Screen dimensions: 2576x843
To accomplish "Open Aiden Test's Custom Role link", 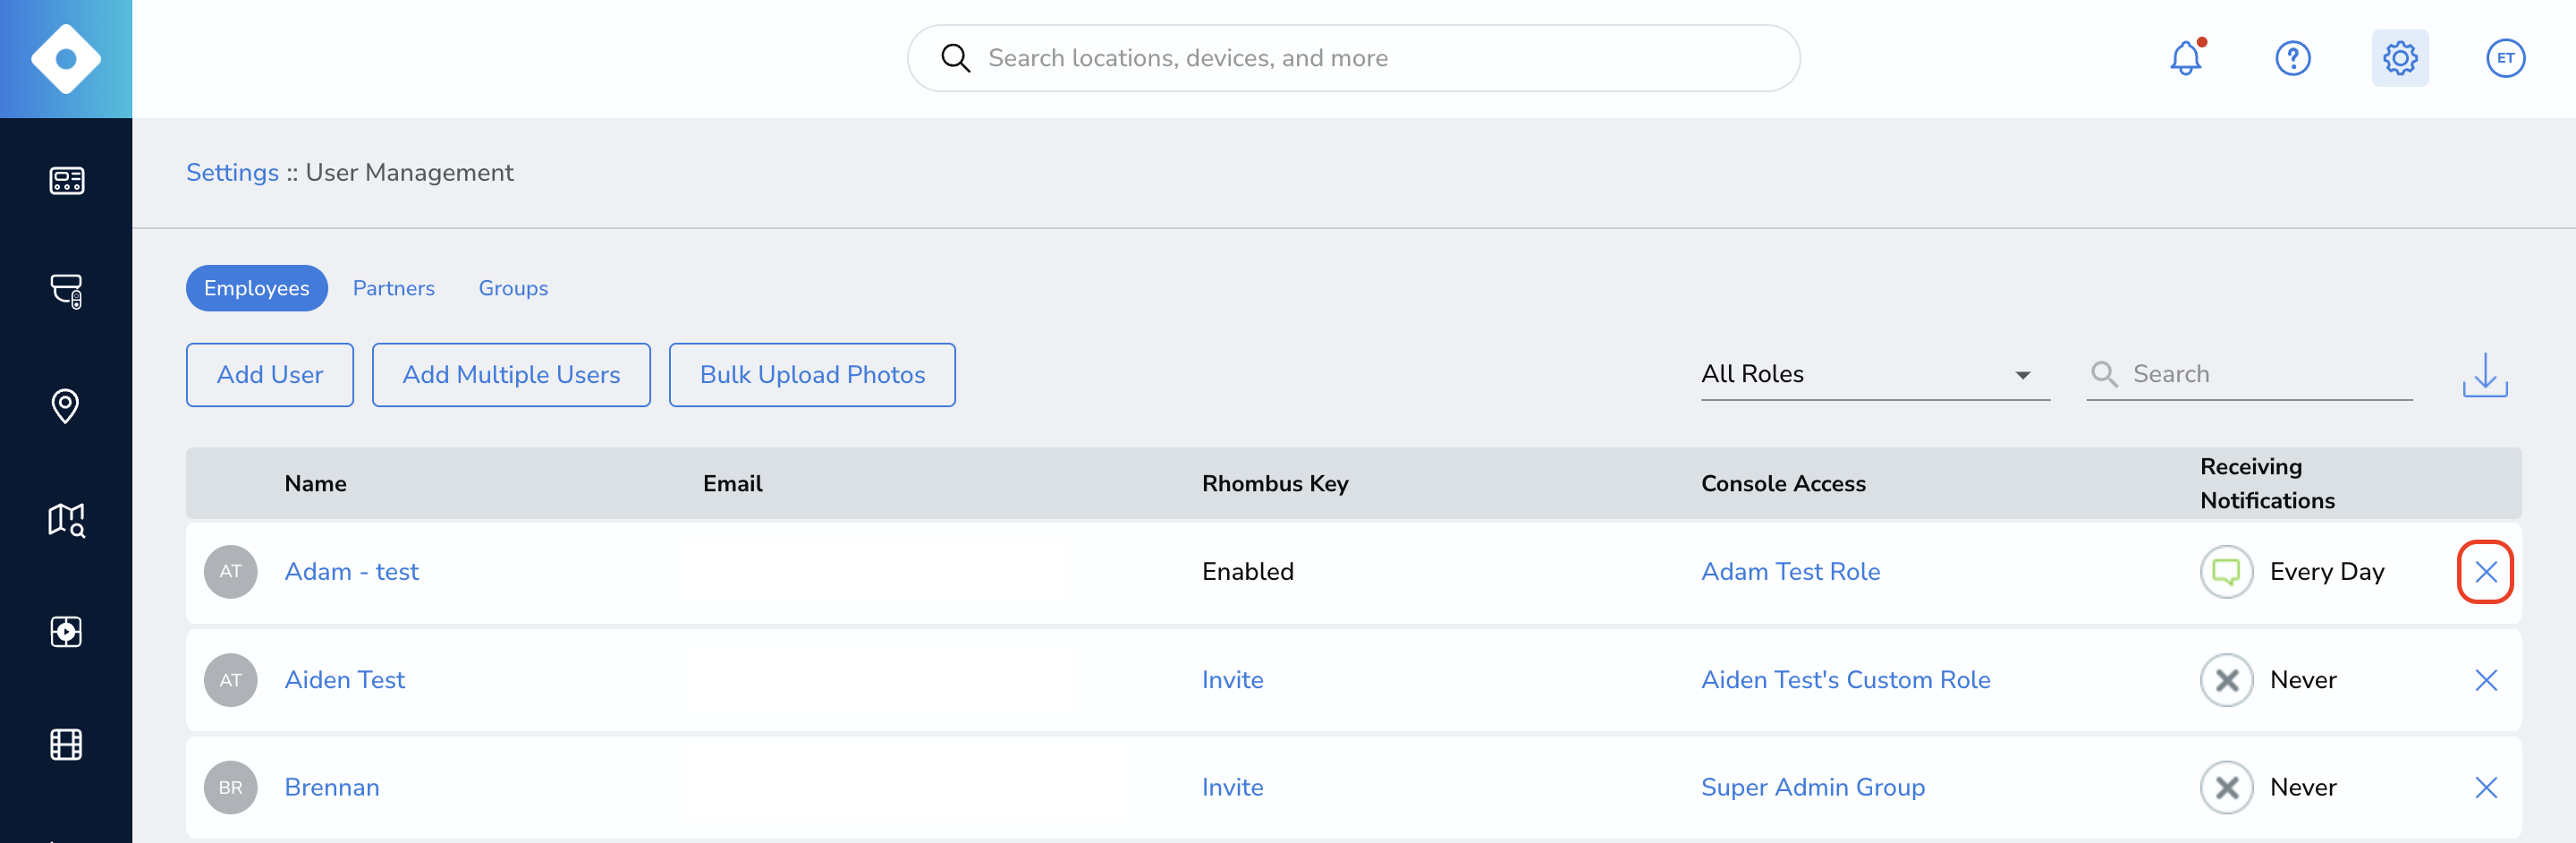I will (x=1845, y=680).
